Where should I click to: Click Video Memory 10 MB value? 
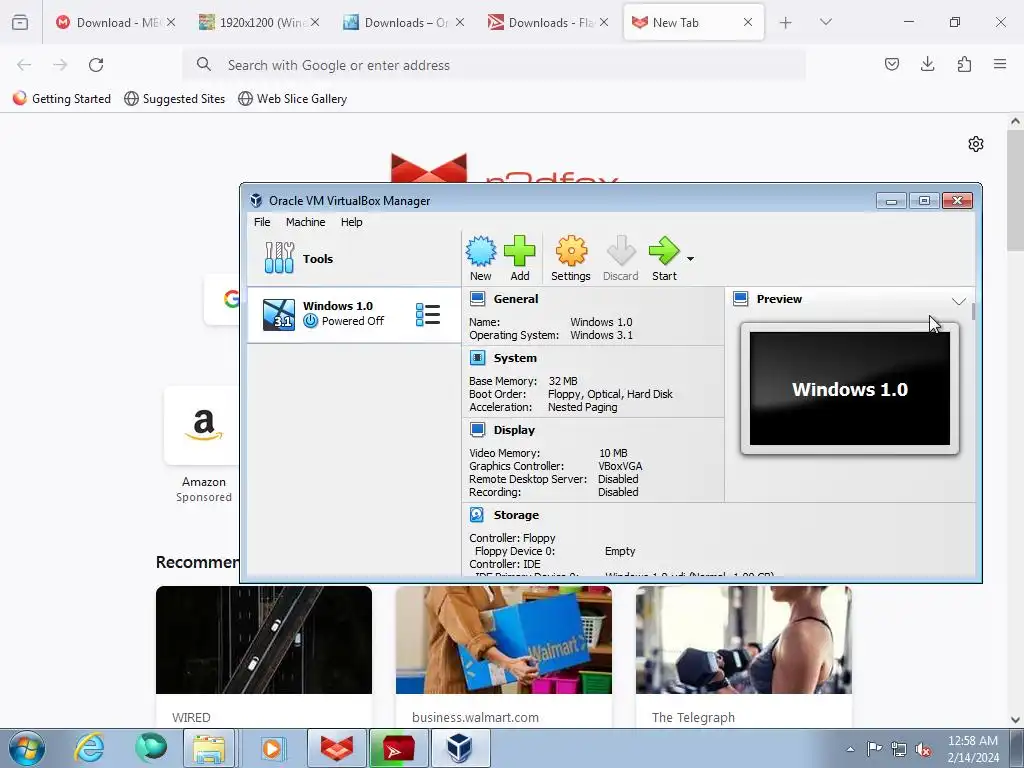(613, 453)
